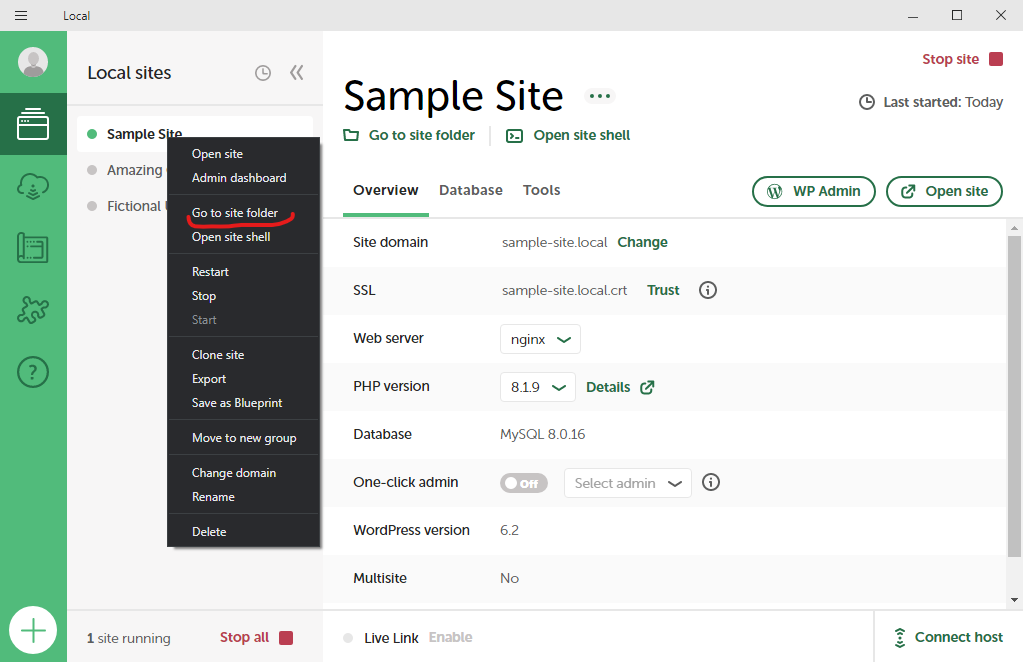Switch to the Database tab

coord(470,190)
